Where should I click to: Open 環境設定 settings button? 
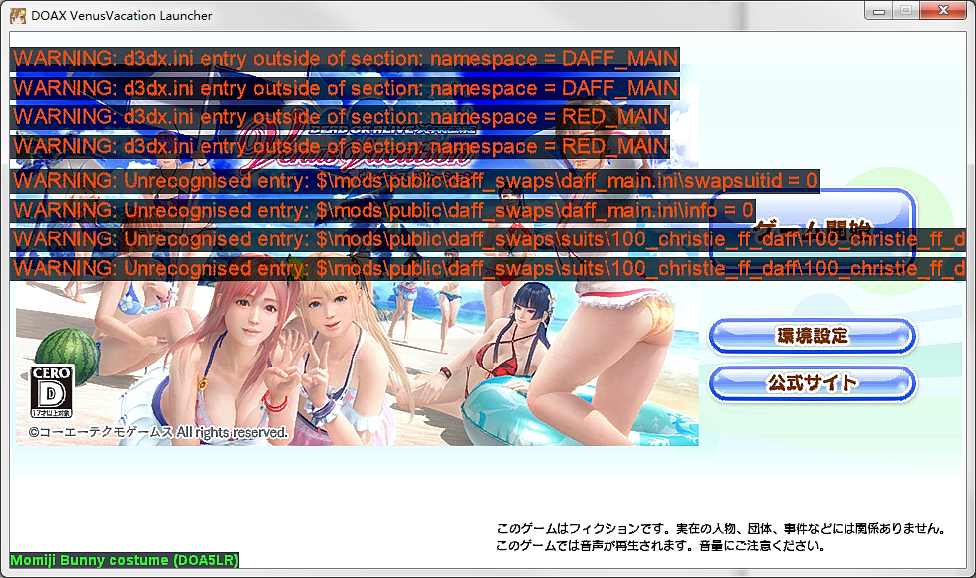coord(812,336)
